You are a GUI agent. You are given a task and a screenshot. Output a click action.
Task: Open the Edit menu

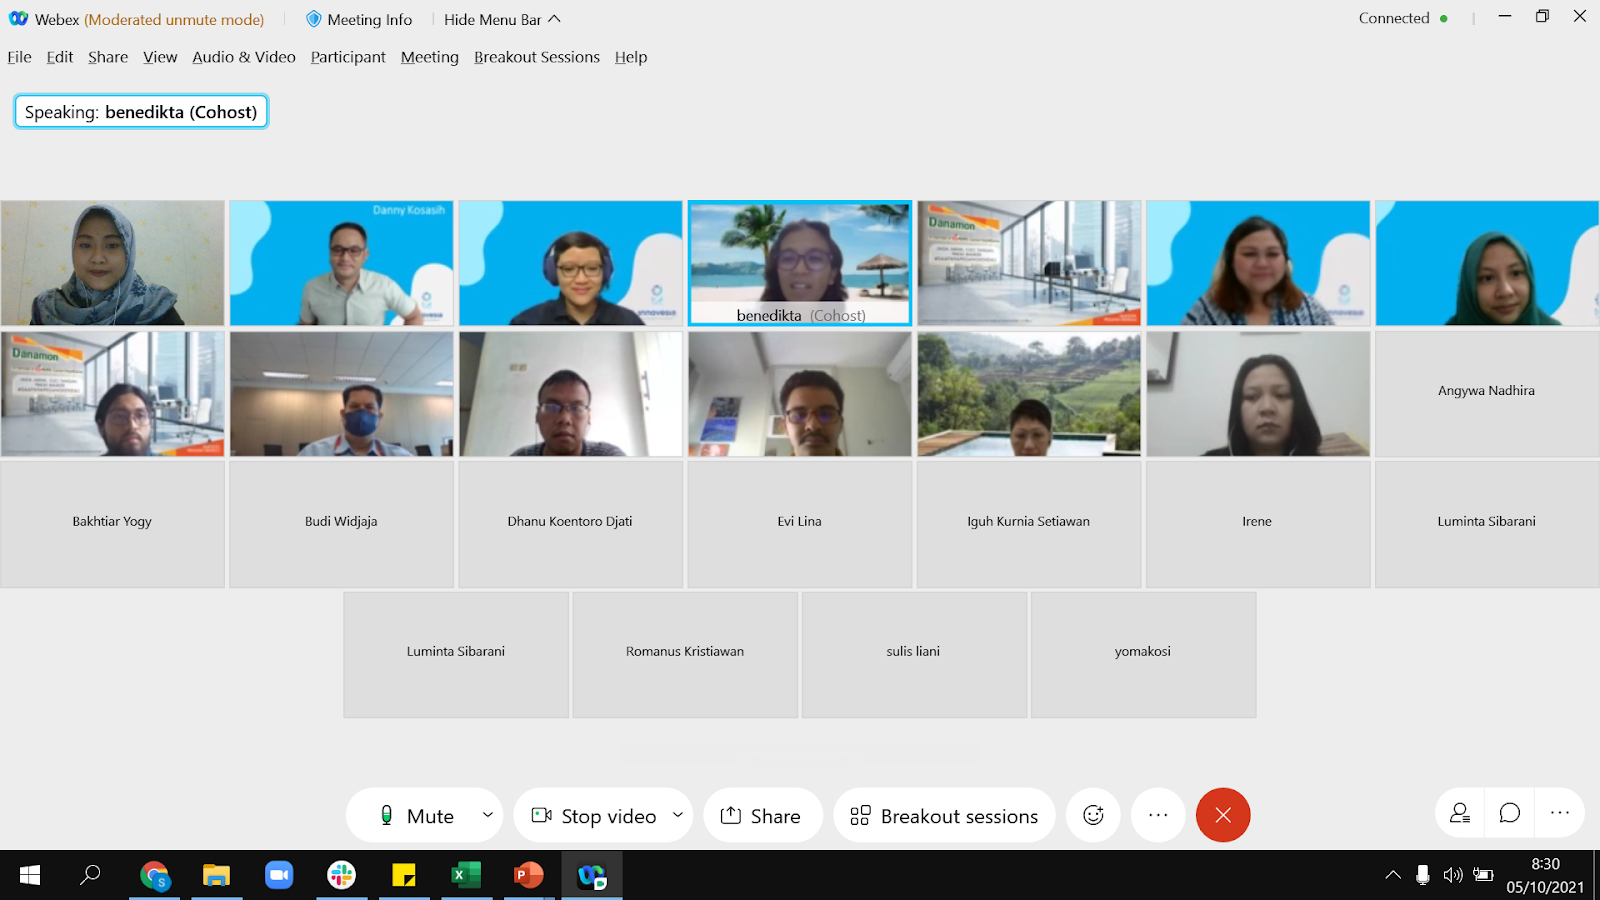pos(60,57)
